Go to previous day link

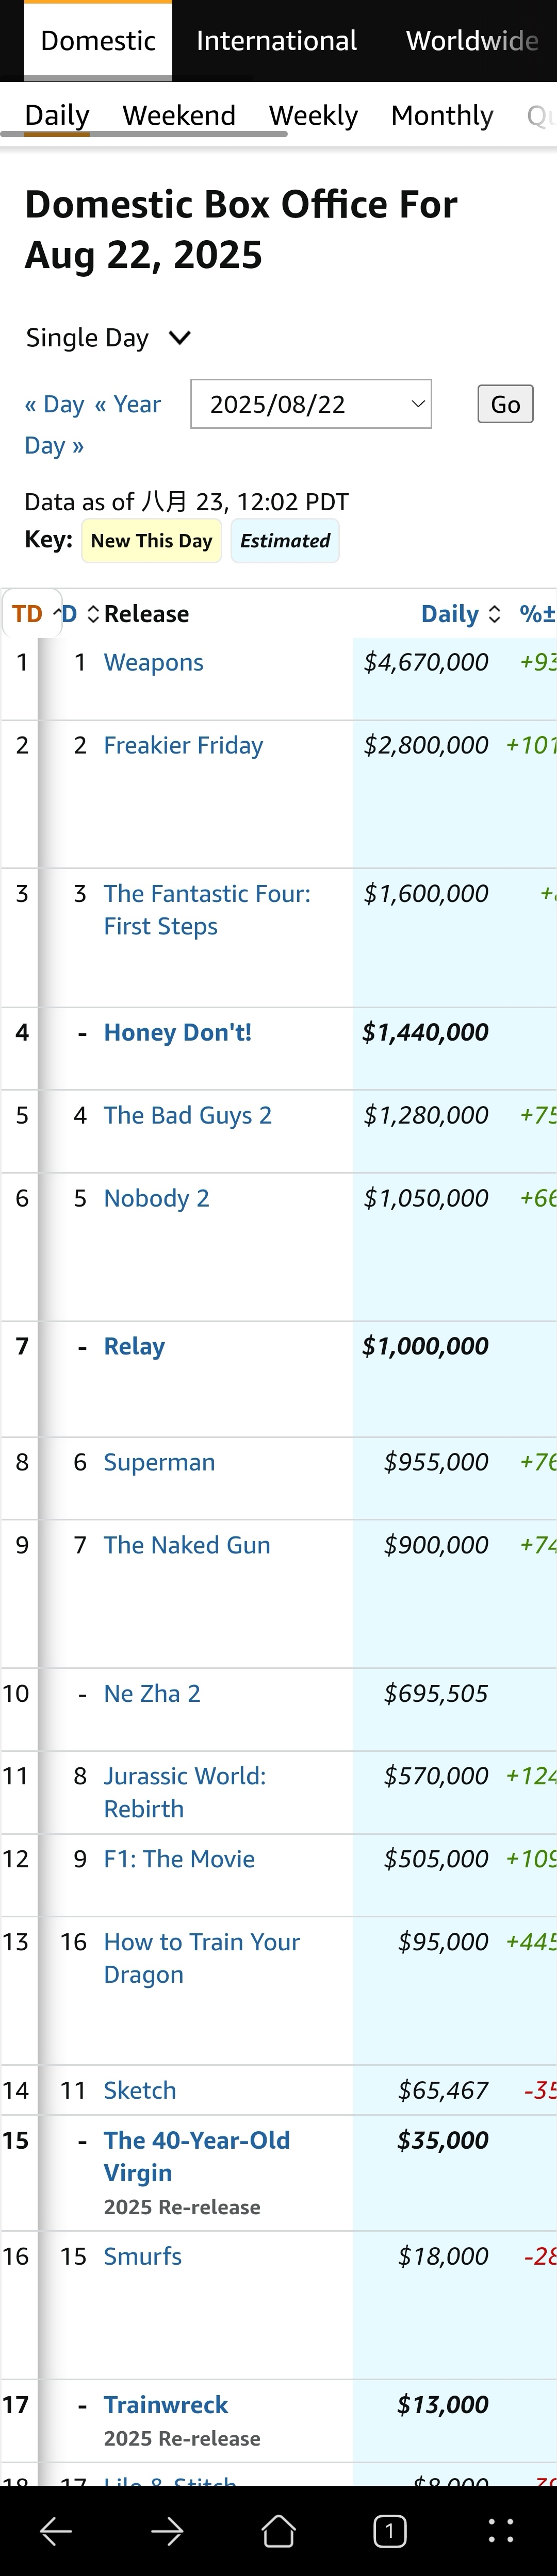click(x=54, y=404)
